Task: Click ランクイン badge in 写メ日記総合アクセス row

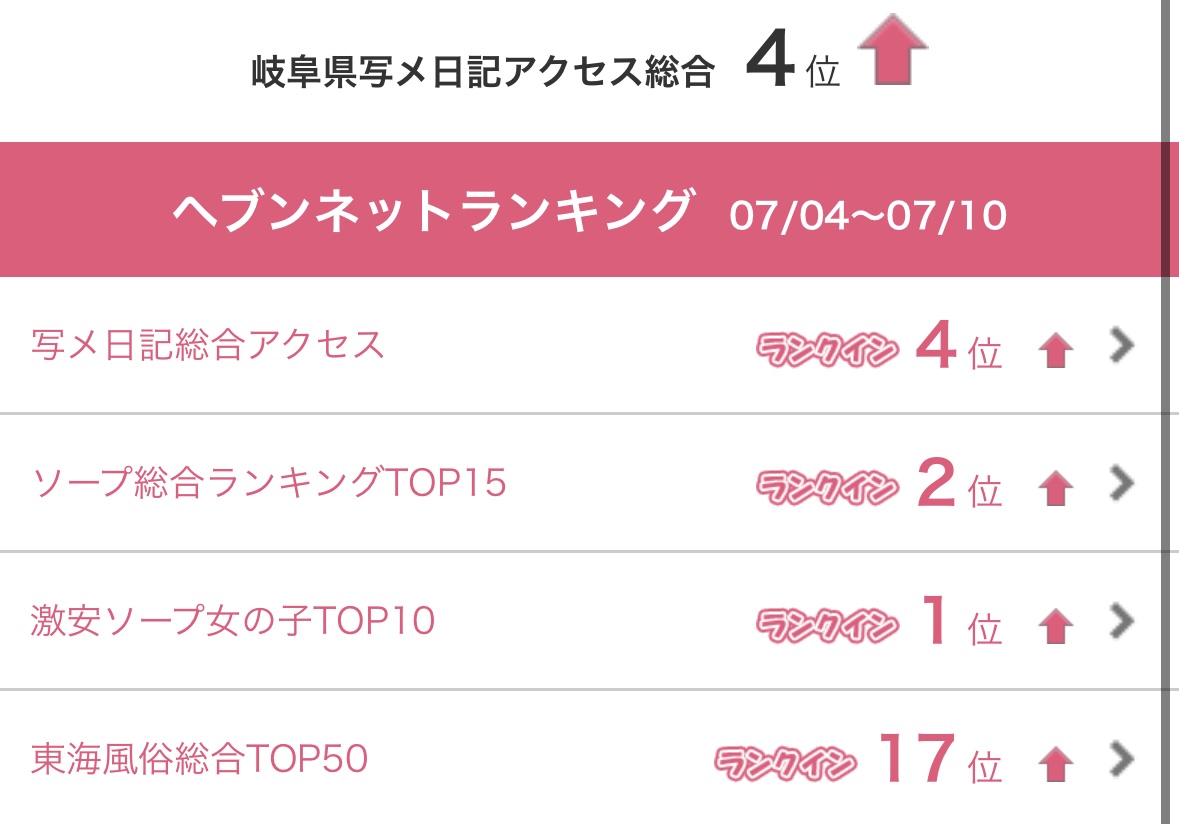Action: pyautogui.click(x=827, y=349)
